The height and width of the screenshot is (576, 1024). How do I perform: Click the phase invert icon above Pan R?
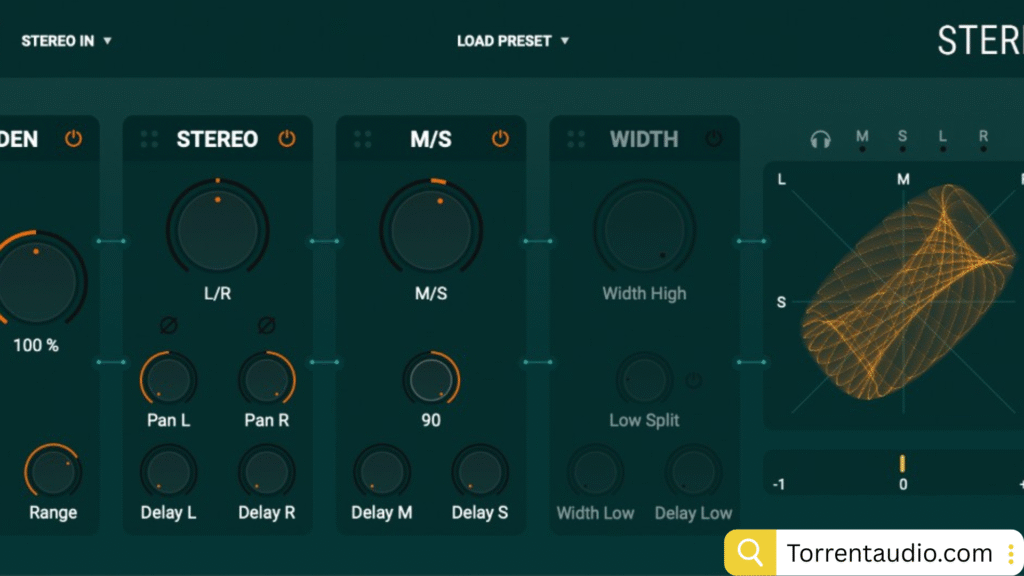click(266, 325)
